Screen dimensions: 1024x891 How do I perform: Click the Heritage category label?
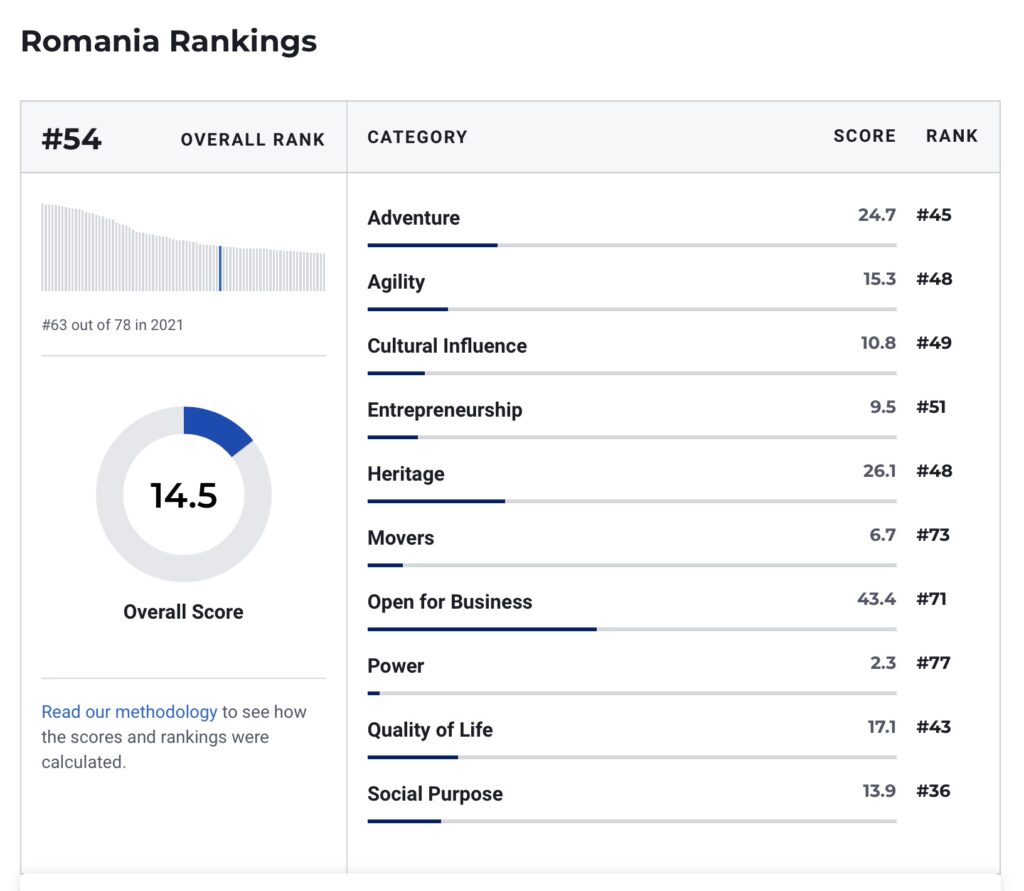point(406,474)
